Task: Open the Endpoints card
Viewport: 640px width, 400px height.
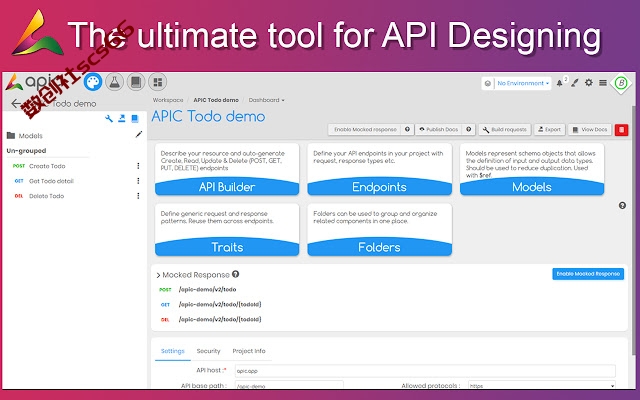Action: (x=380, y=169)
